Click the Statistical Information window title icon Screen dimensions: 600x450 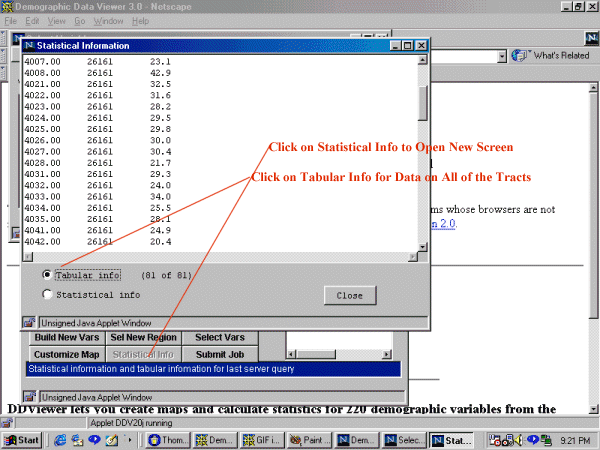[x=30, y=45]
